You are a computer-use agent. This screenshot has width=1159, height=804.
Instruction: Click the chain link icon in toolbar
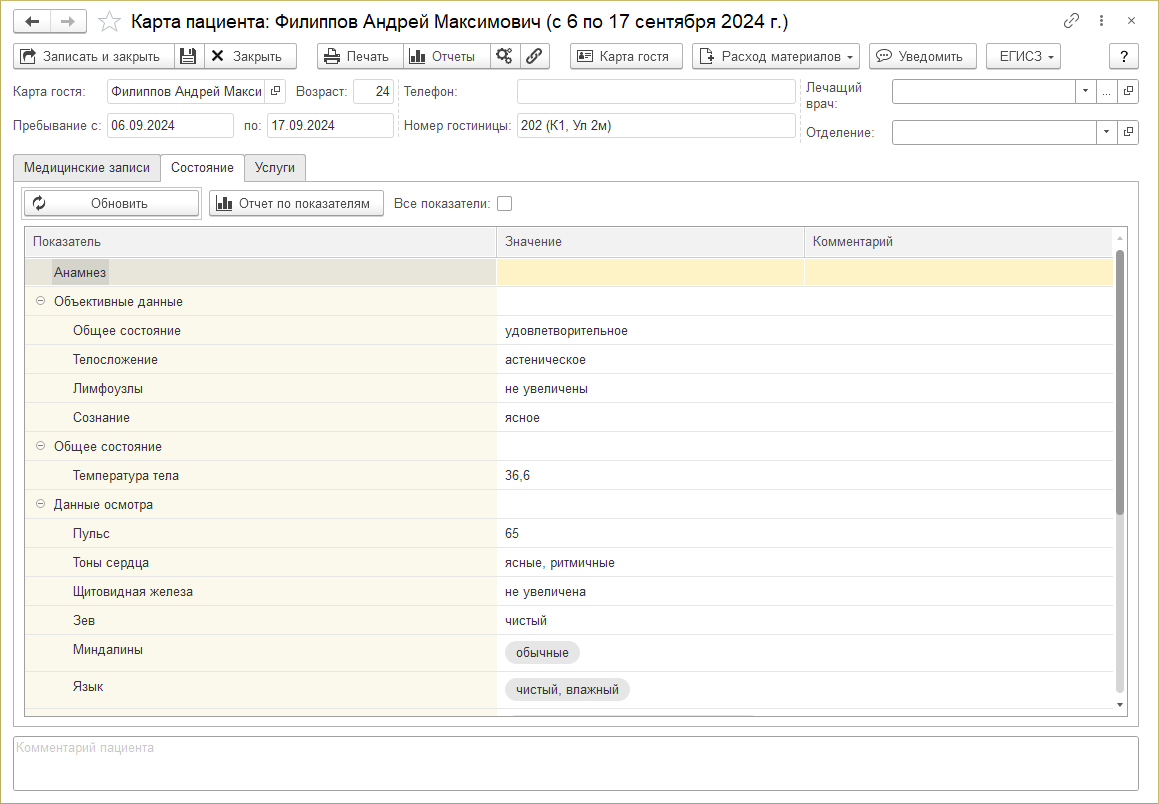click(534, 56)
